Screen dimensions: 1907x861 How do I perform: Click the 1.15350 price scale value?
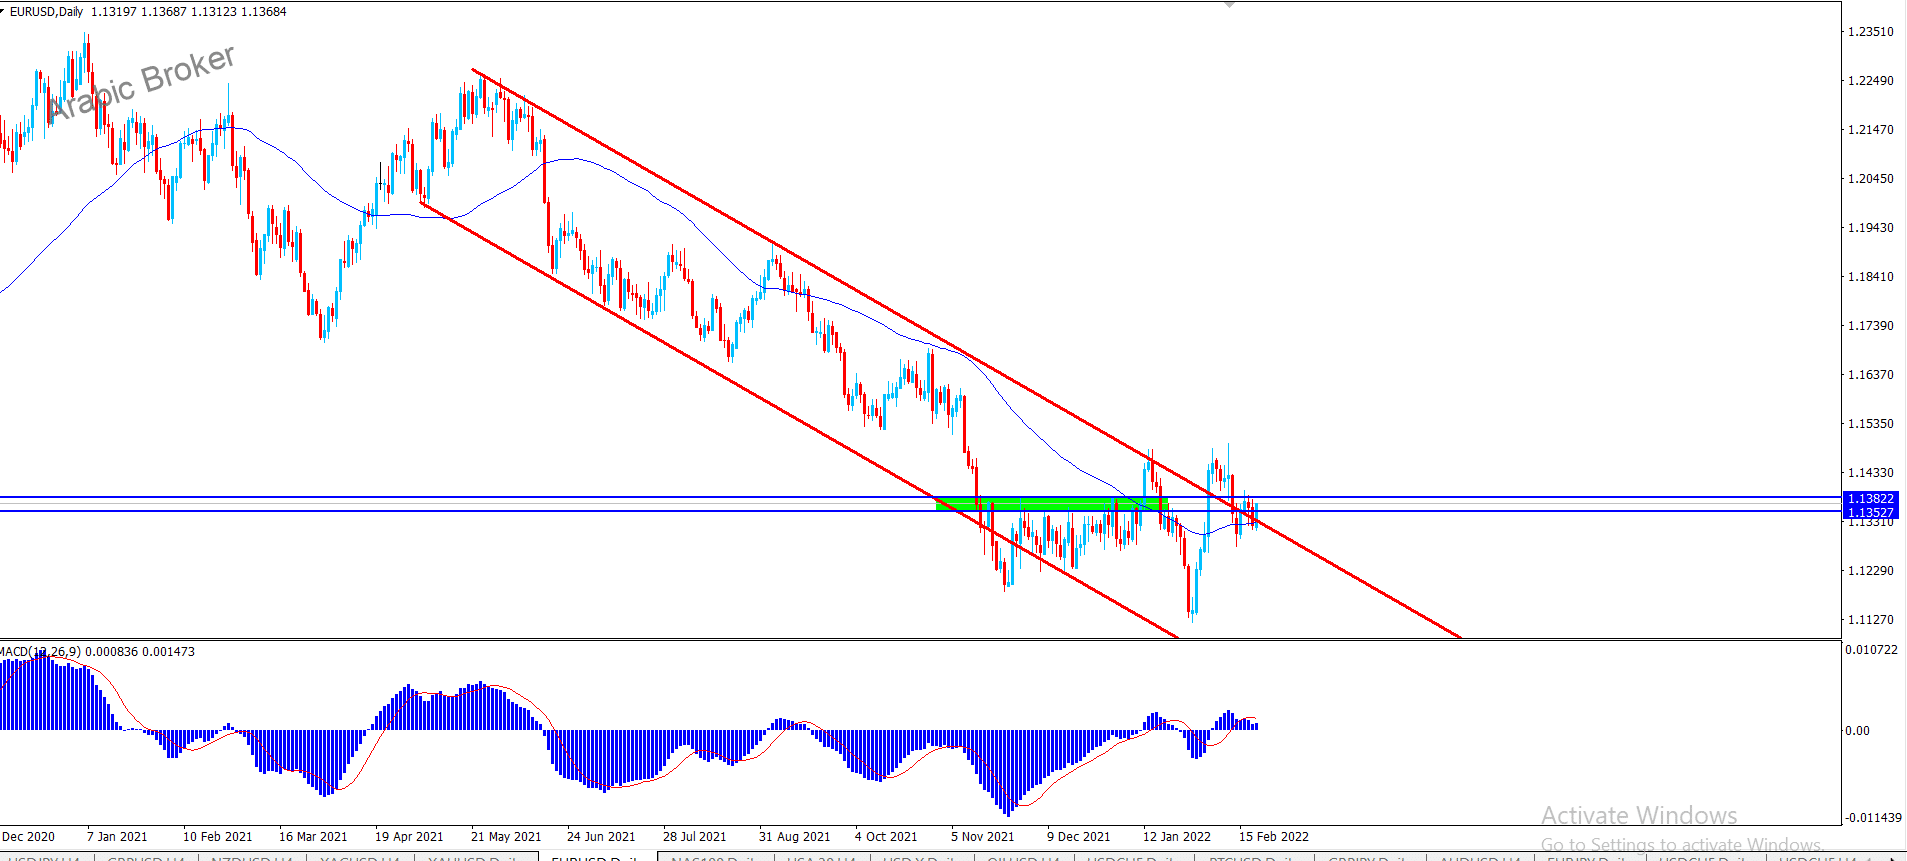(x=1870, y=424)
